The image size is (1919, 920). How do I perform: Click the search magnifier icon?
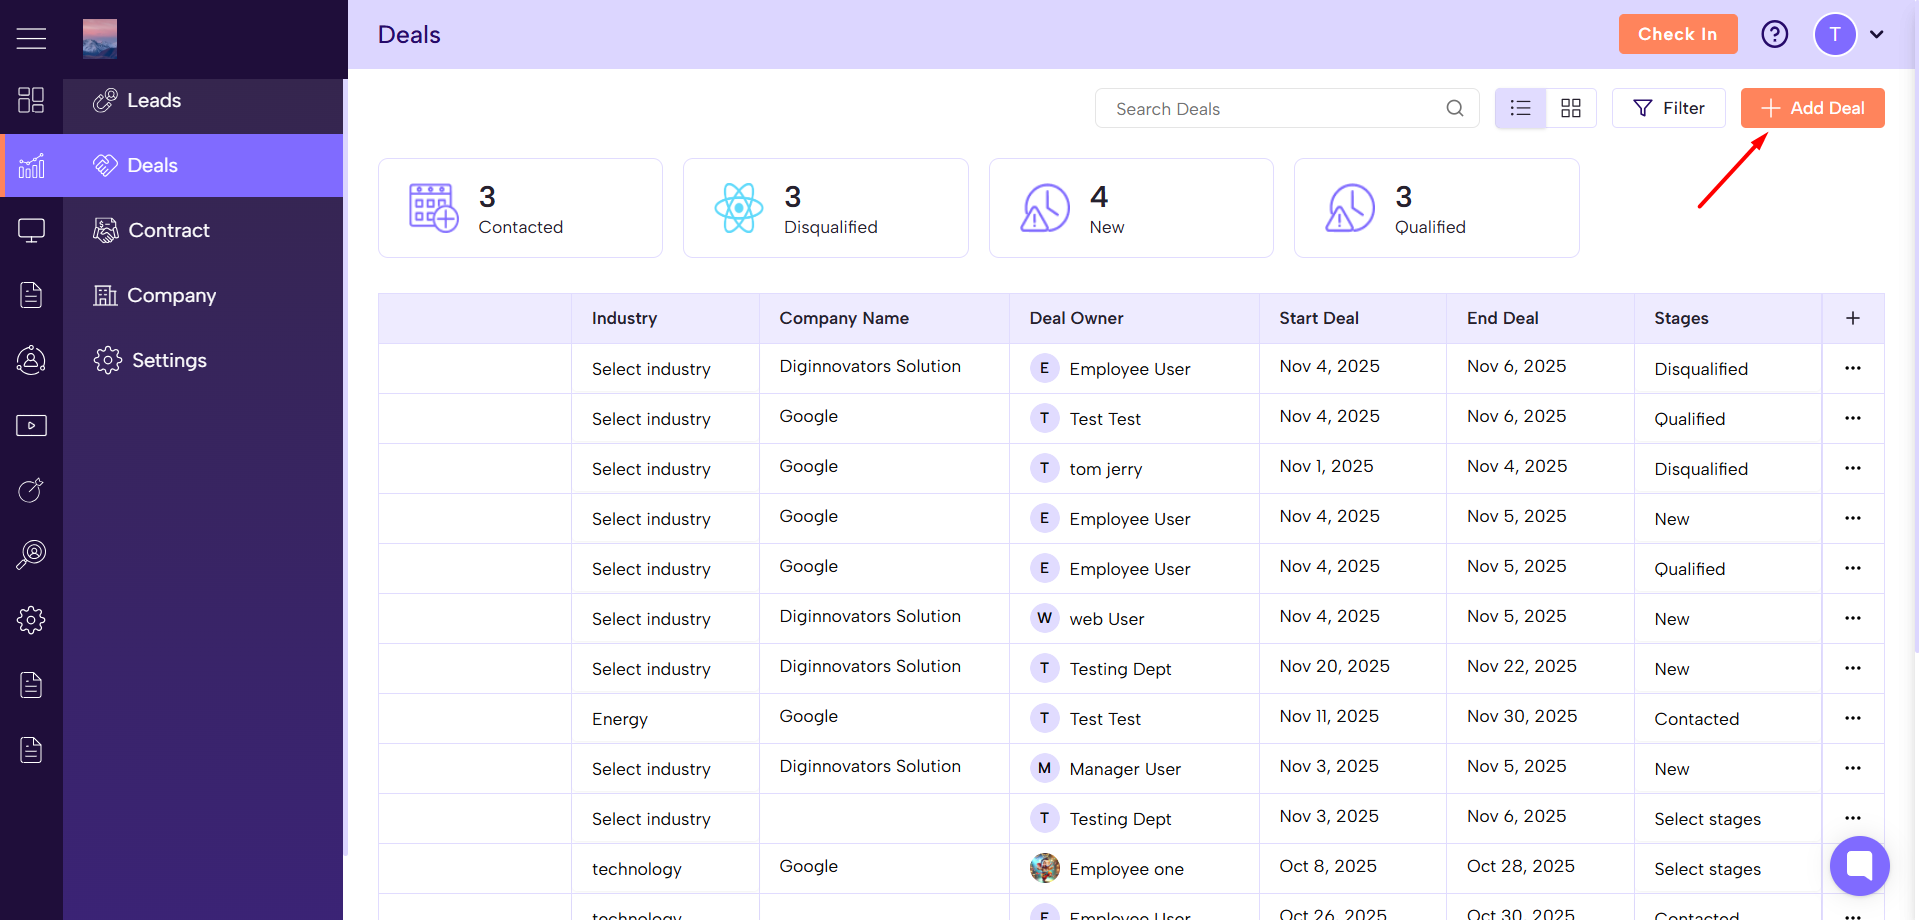(x=1454, y=108)
